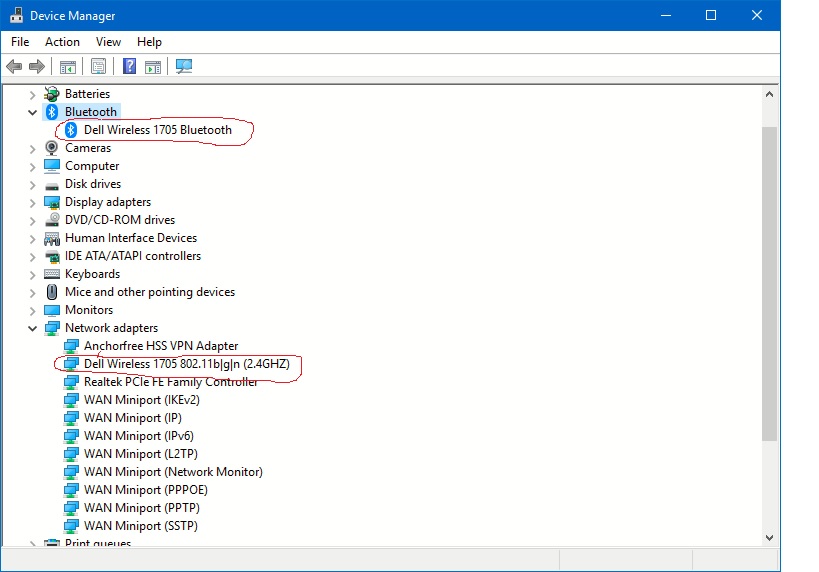
Task: Select Dell Wireless 1705 802.11b|g|n adapter
Action: click(x=186, y=364)
